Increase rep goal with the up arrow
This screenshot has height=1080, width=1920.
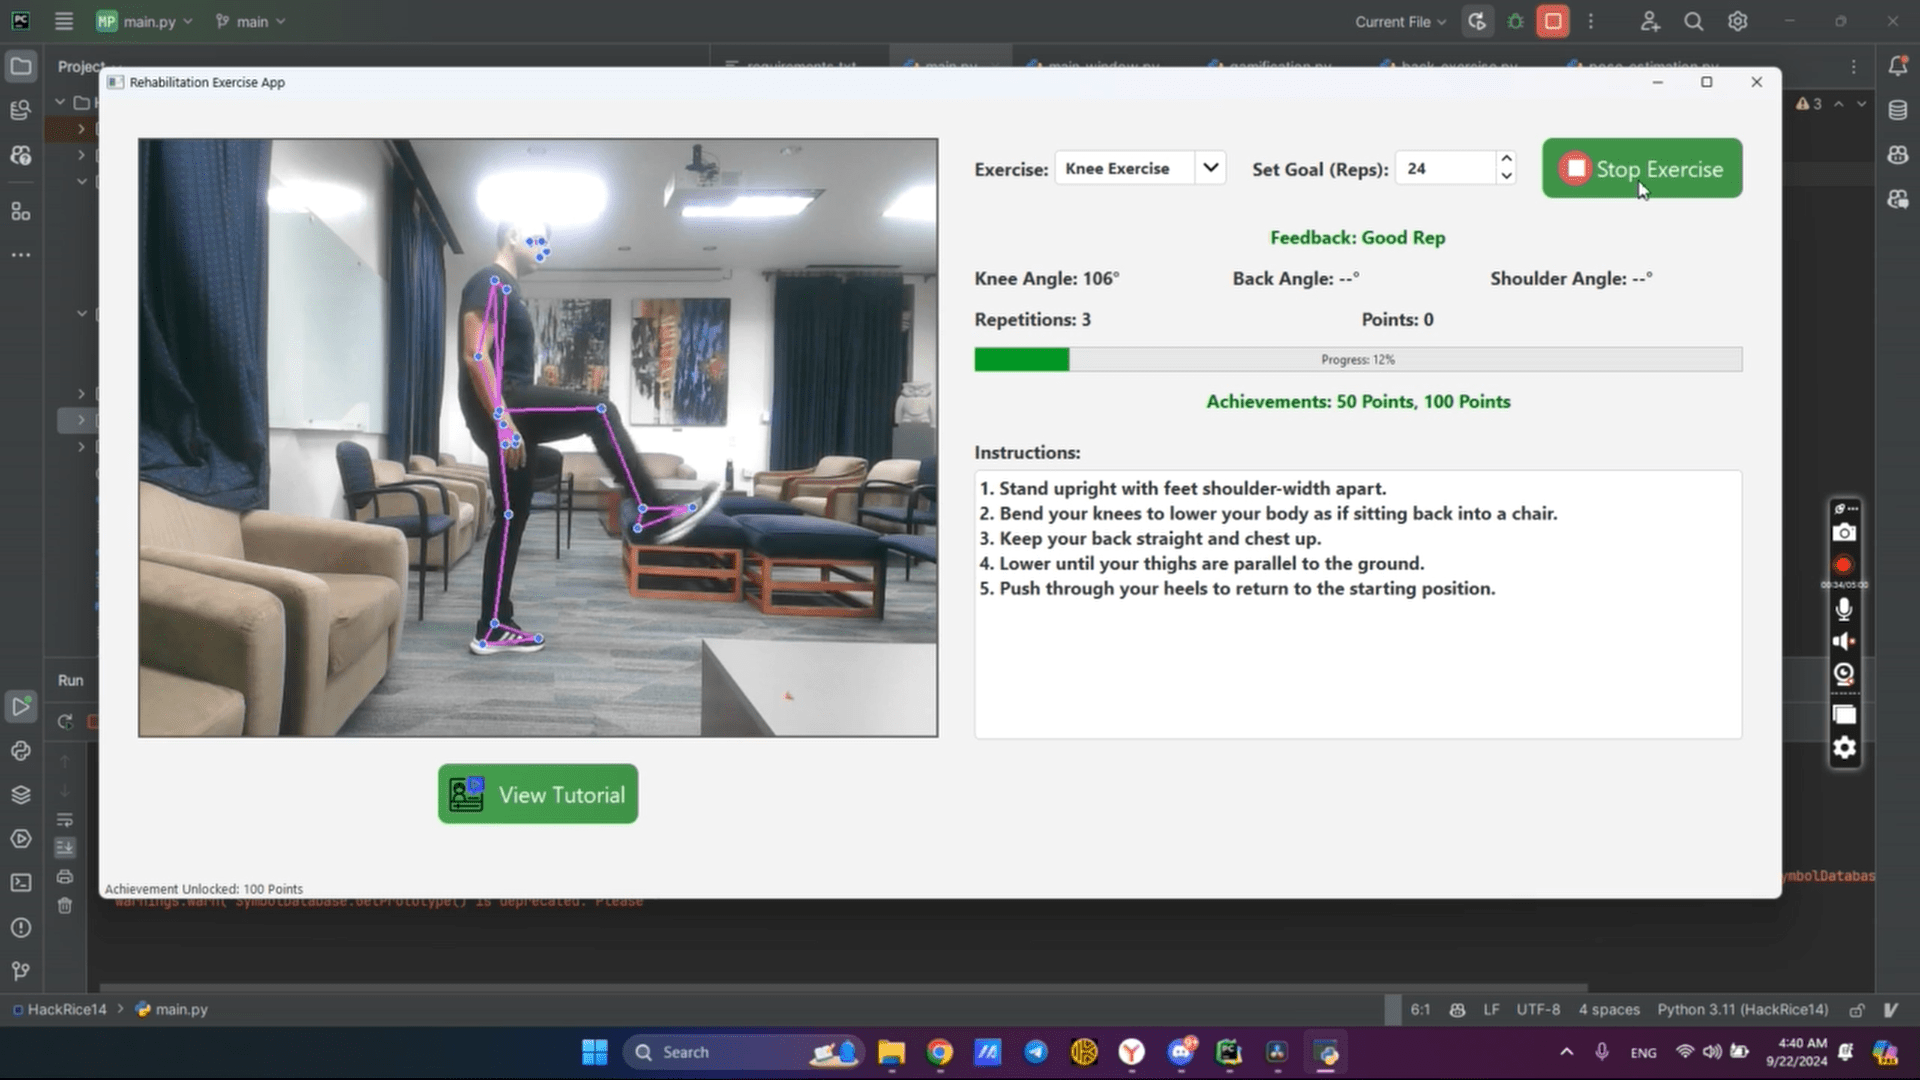click(1506, 159)
